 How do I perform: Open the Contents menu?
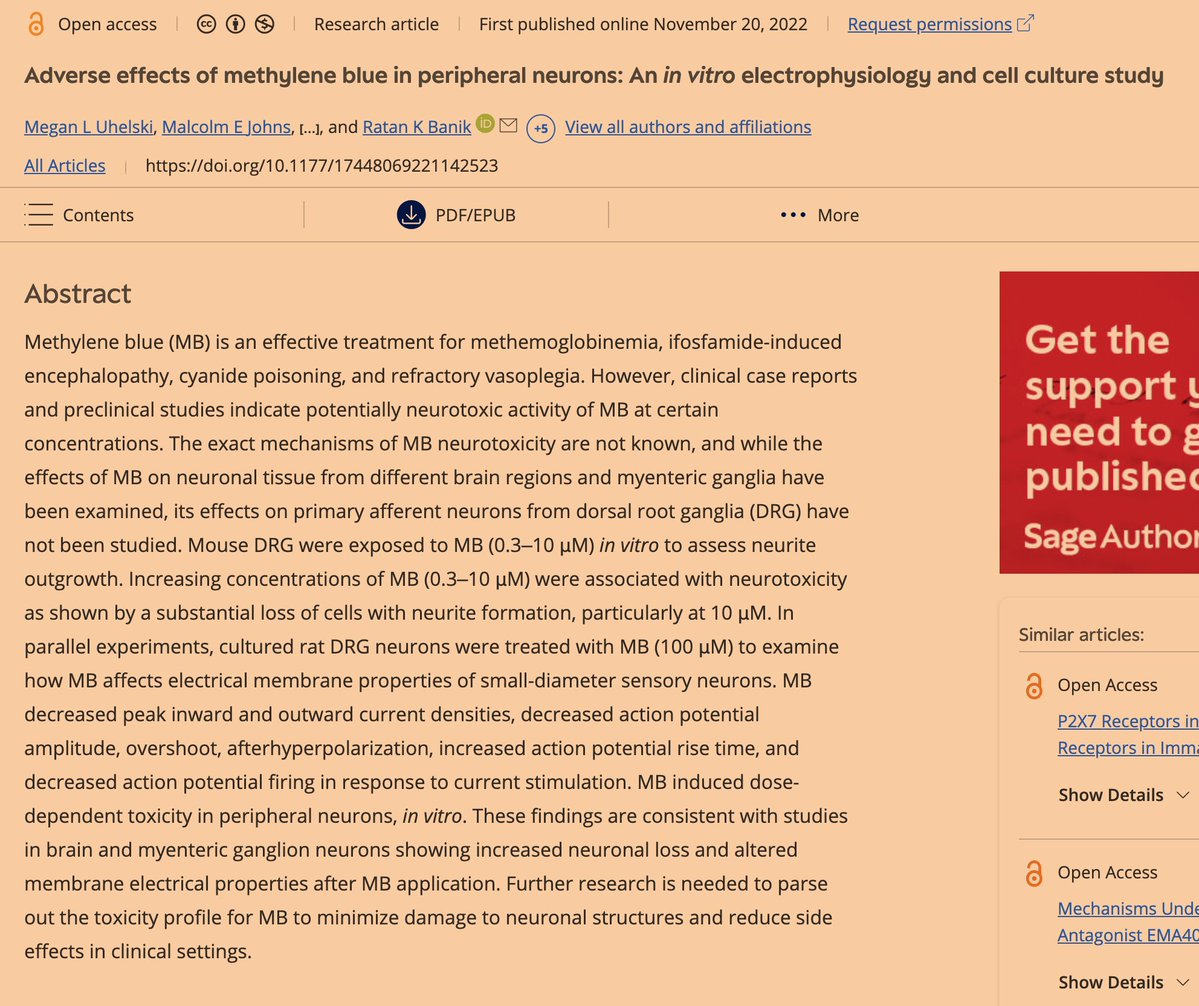pos(97,215)
